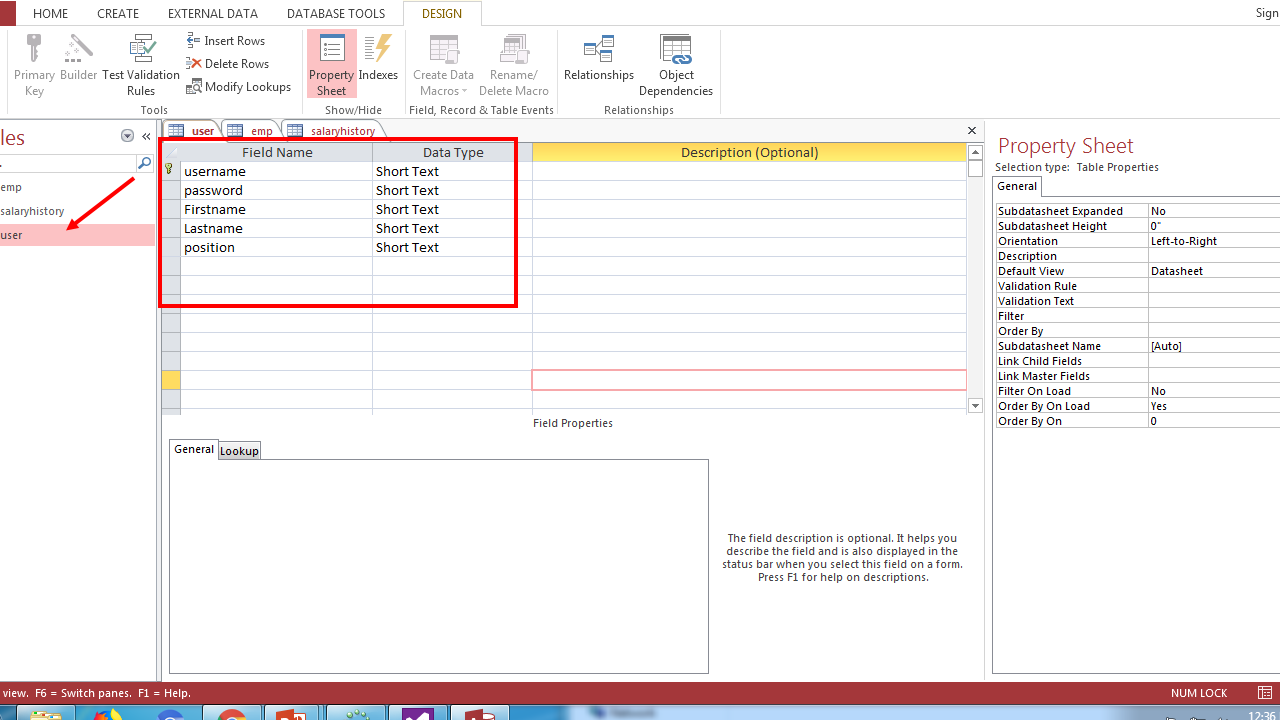The width and height of the screenshot is (1280, 720).
Task: Open the Indexes window
Action: pos(378,60)
